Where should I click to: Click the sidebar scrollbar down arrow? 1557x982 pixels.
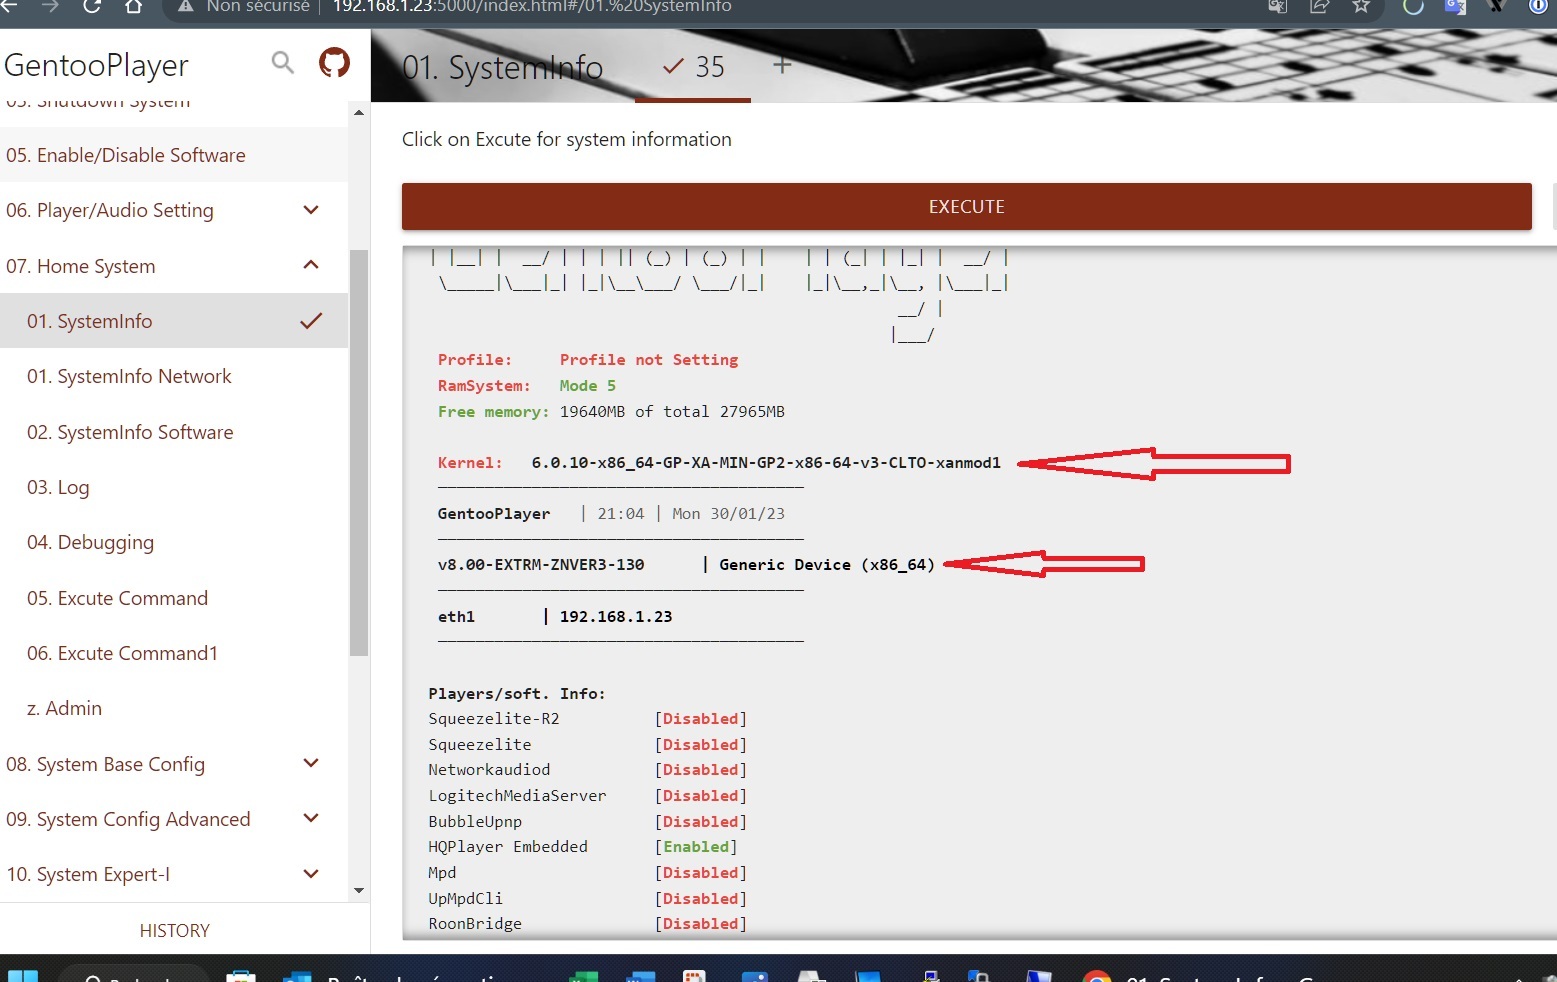[359, 890]
